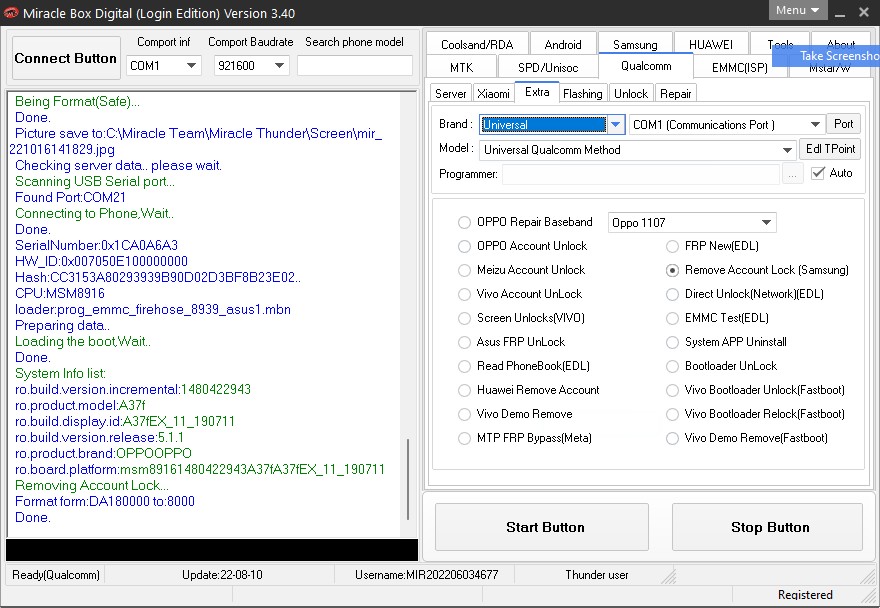Click the Stop Button
Screen dimensions: 880x608
pyautogui.click(x=767, y=527)
